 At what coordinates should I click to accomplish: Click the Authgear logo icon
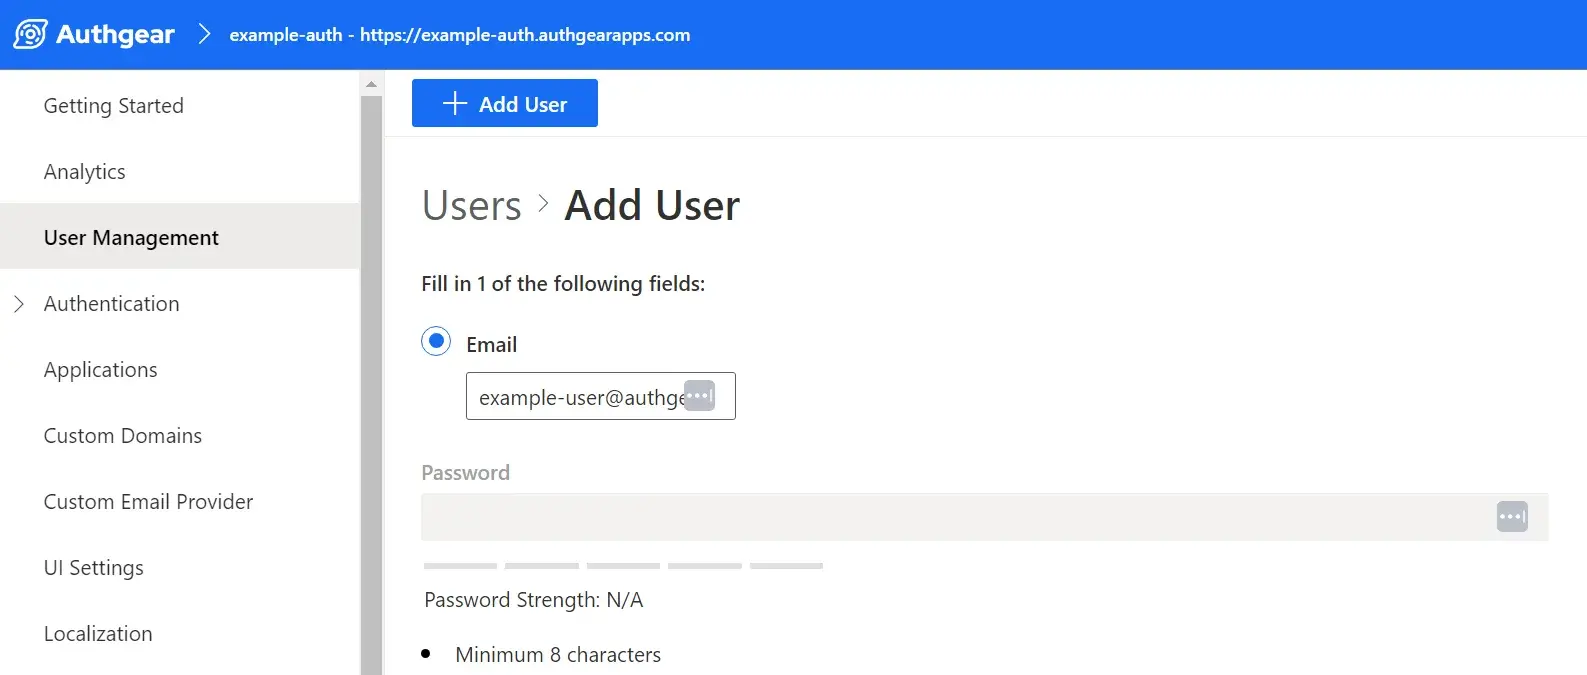click(30, 34)
